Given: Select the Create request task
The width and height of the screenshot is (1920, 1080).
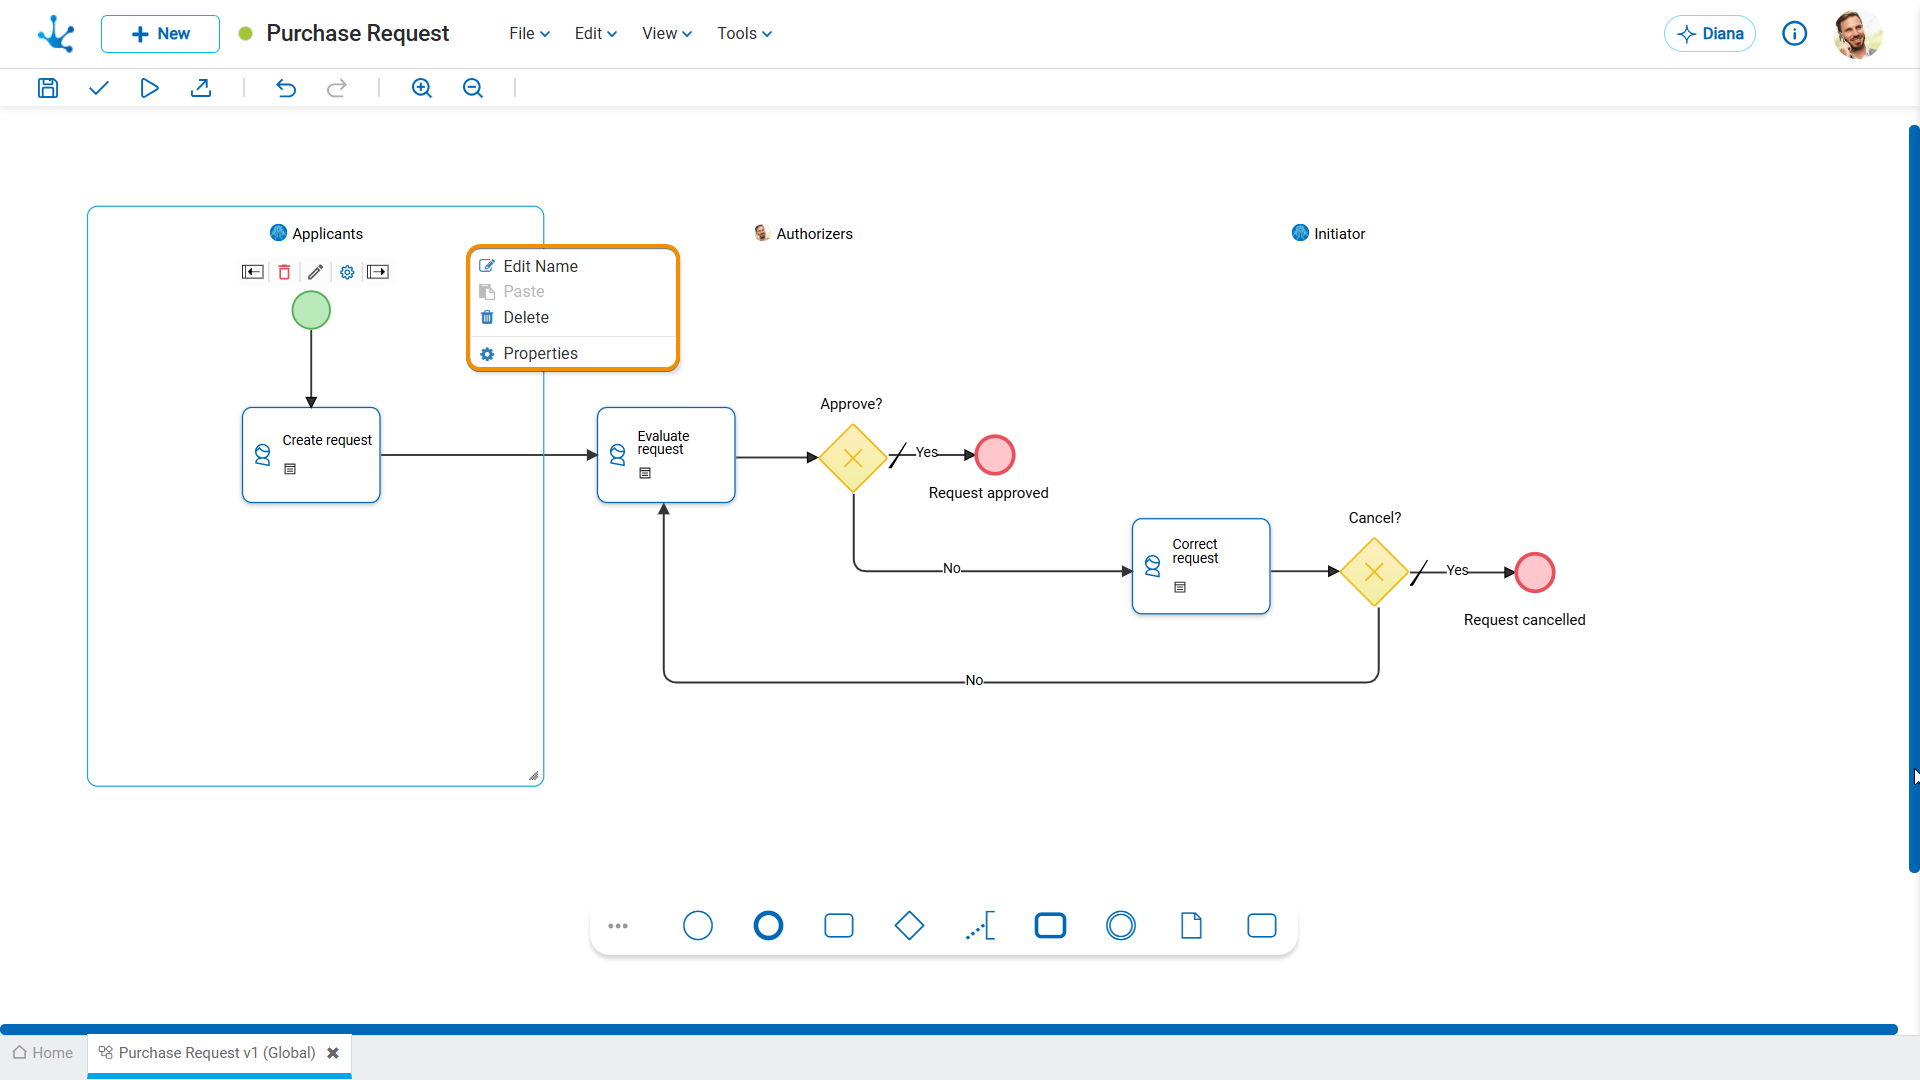Looking at the screenshot, I should click(311, 455).
